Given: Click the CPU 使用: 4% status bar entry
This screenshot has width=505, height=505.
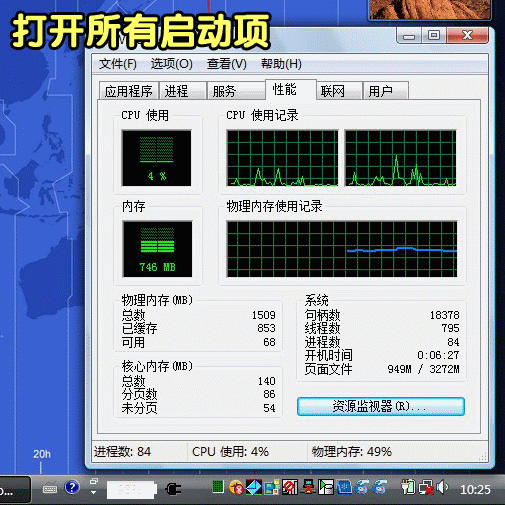Looking at the screenshot, I should pos(230,452).
